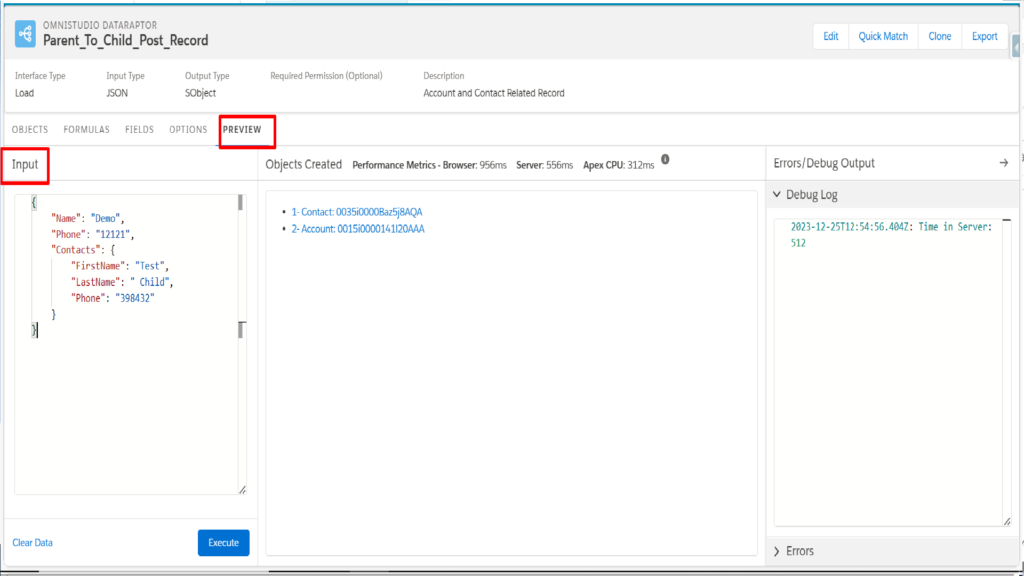Click the "Server: 556ms" metric
Image resolution: width=1024 pixels, height=576 pixels.
tap(544, 165)
